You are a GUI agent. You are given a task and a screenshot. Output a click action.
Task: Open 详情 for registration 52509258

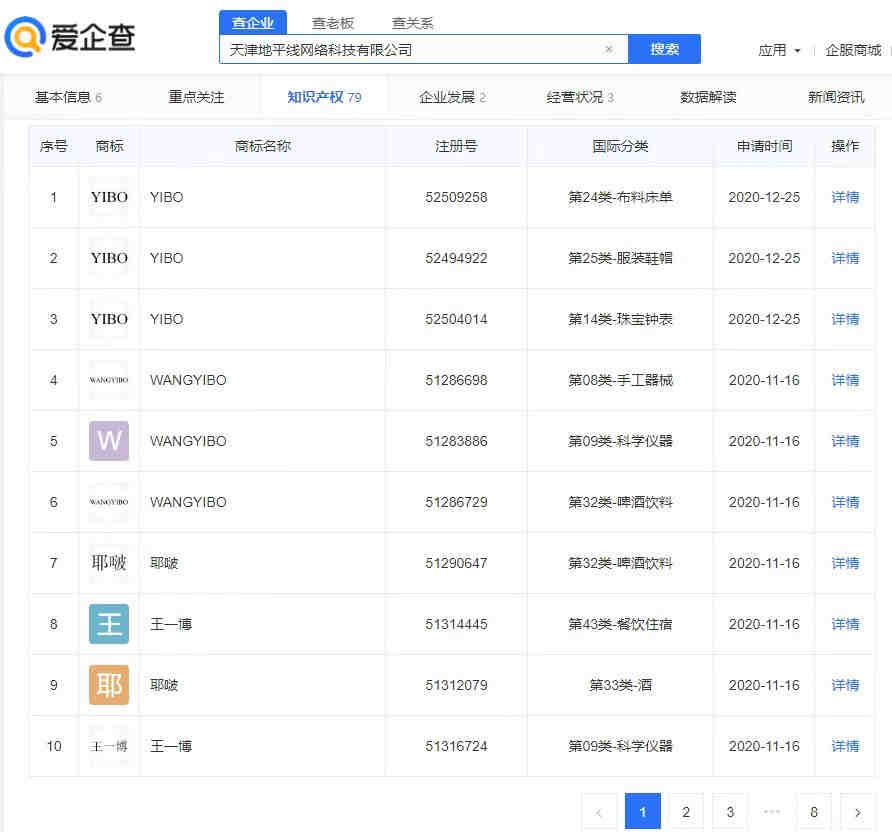coord(845,197)
